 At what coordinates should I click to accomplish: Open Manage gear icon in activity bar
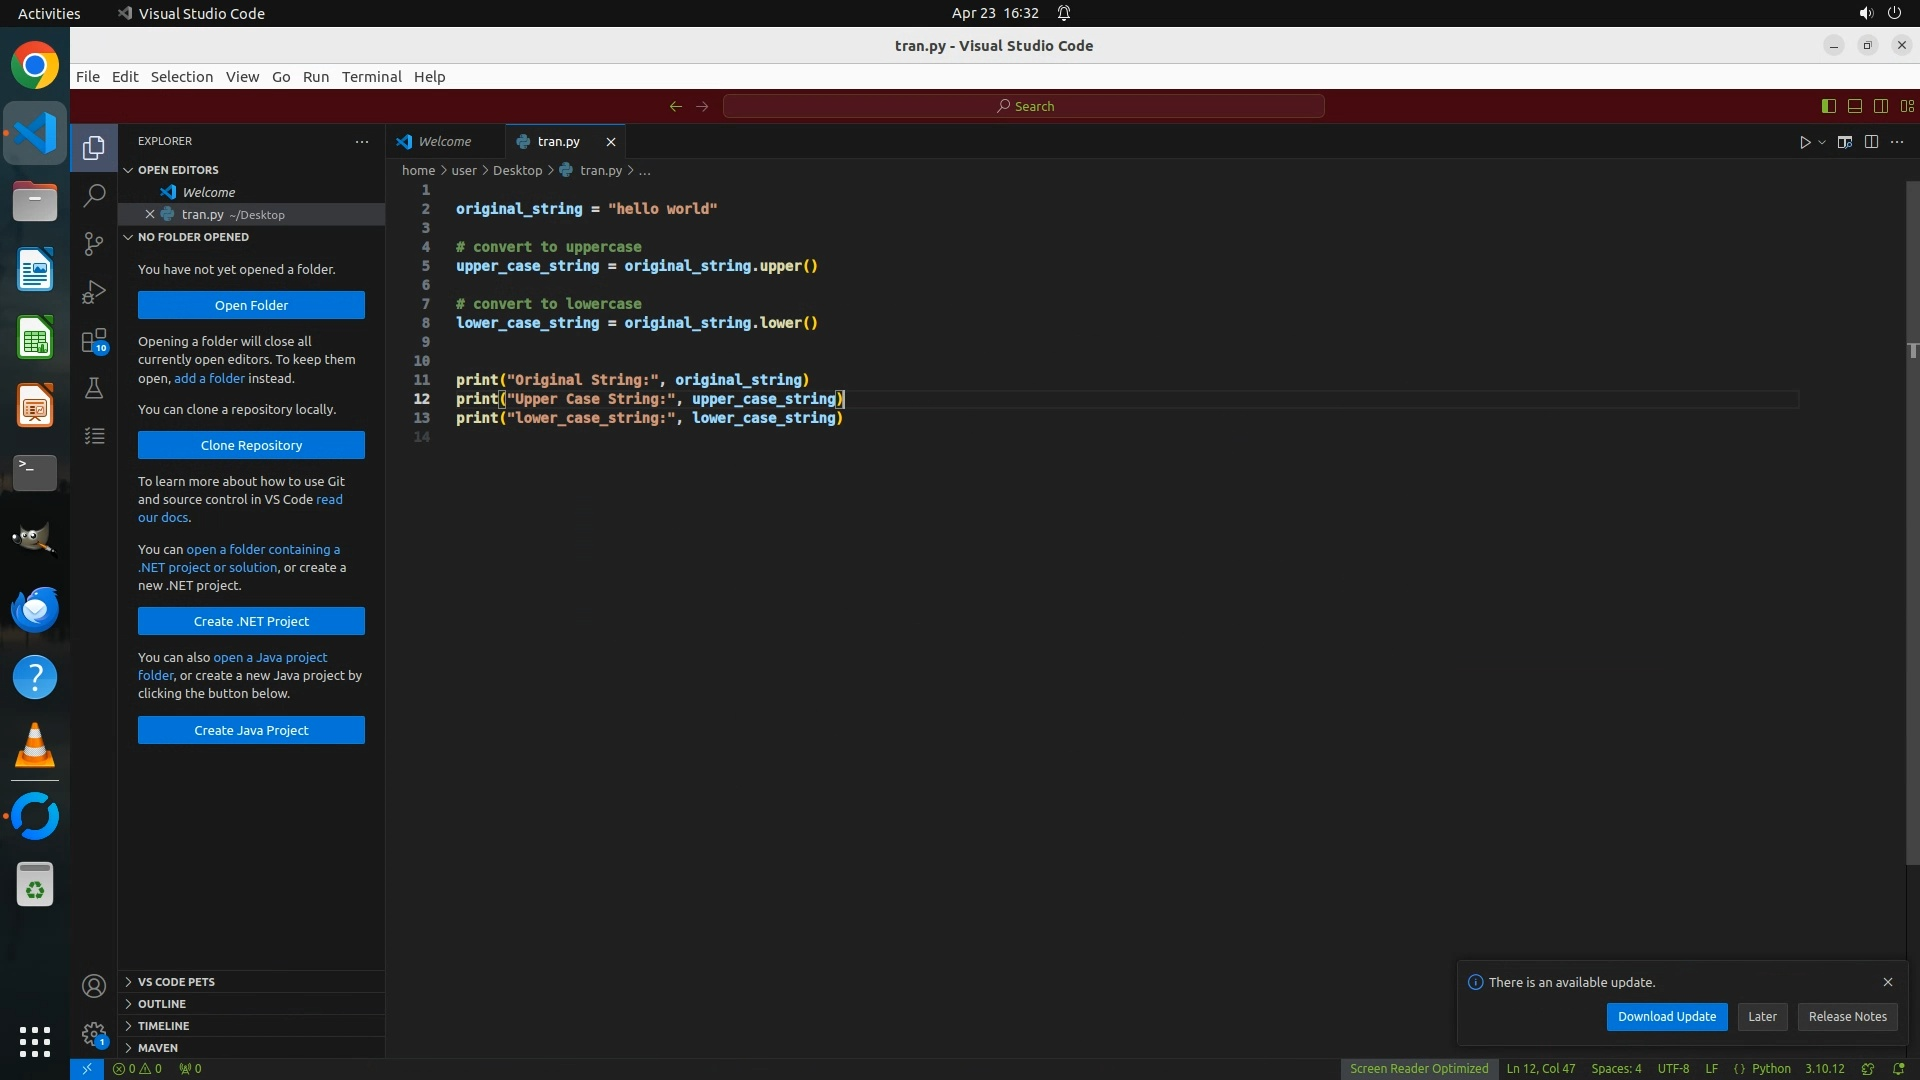94,1034
